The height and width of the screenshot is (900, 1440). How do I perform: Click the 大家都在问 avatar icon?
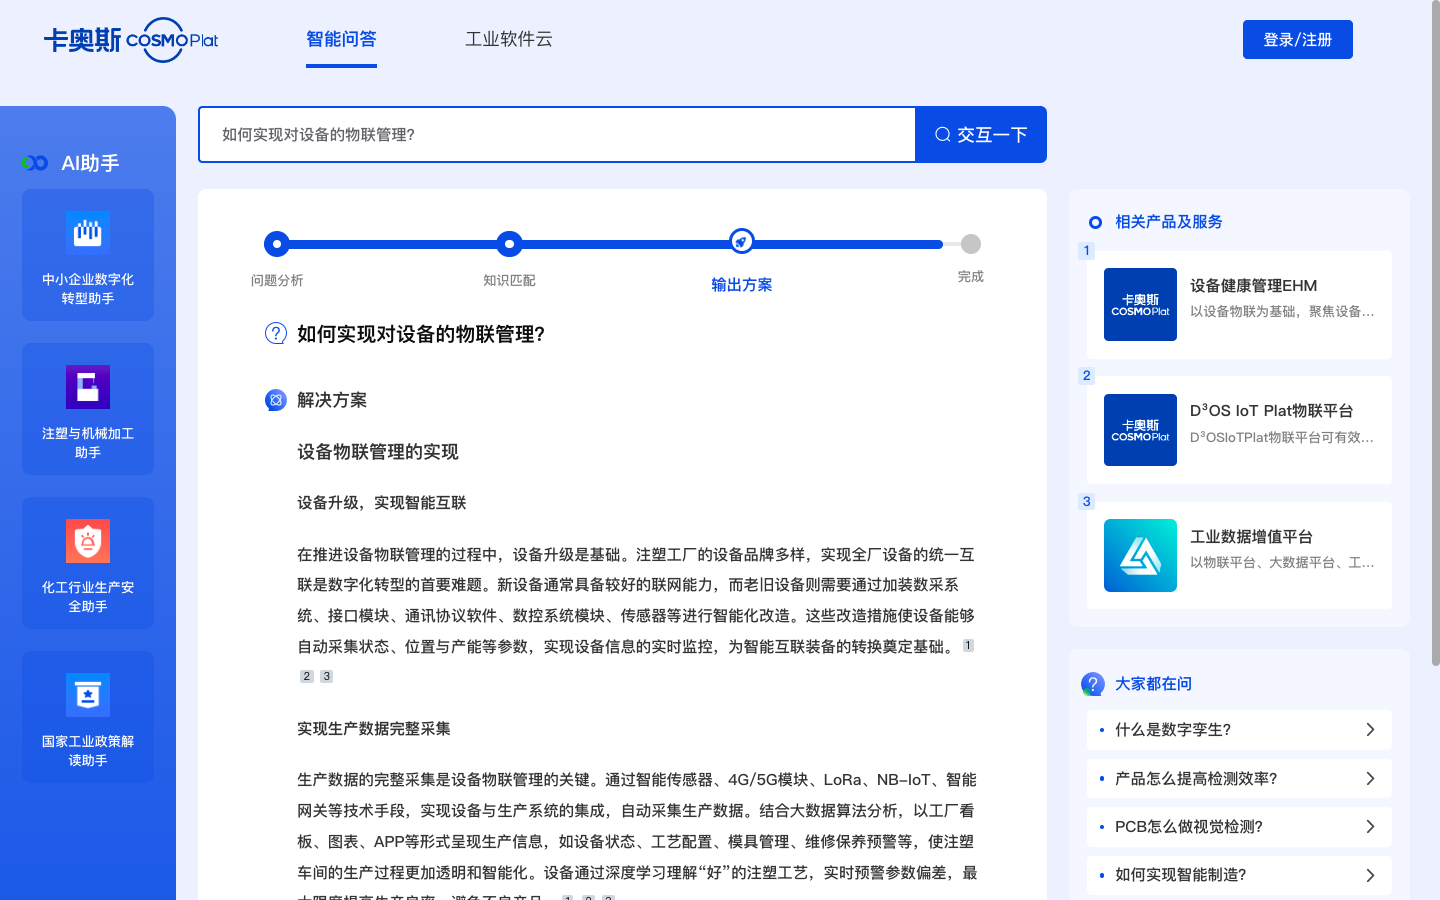click(1093, 684)
